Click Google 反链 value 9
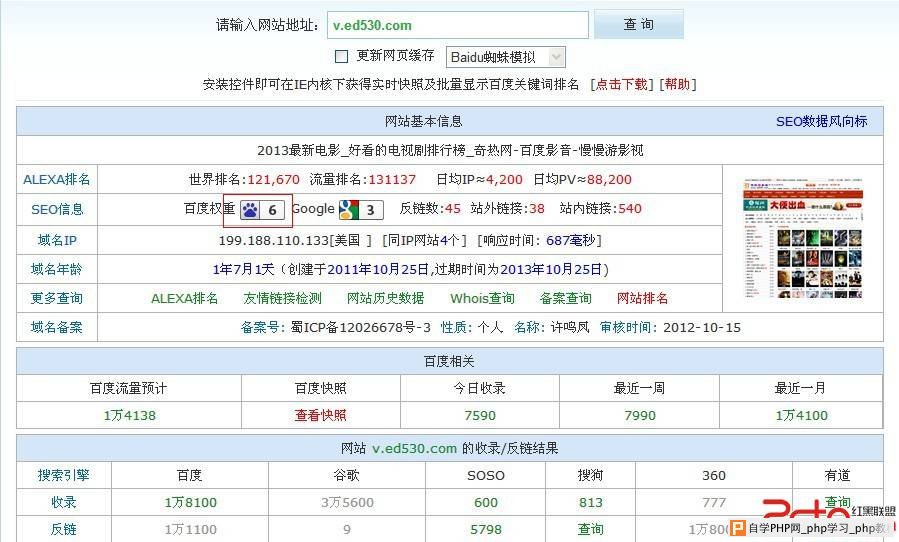This screenshot has height=542, width=899. (347, 529)
